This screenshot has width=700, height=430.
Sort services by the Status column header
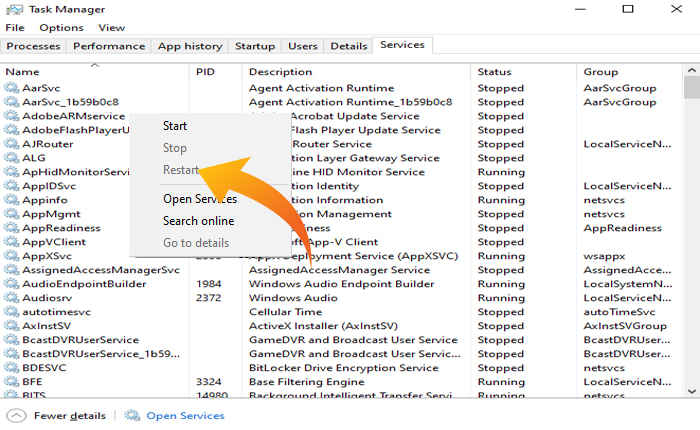pos(494,72)
